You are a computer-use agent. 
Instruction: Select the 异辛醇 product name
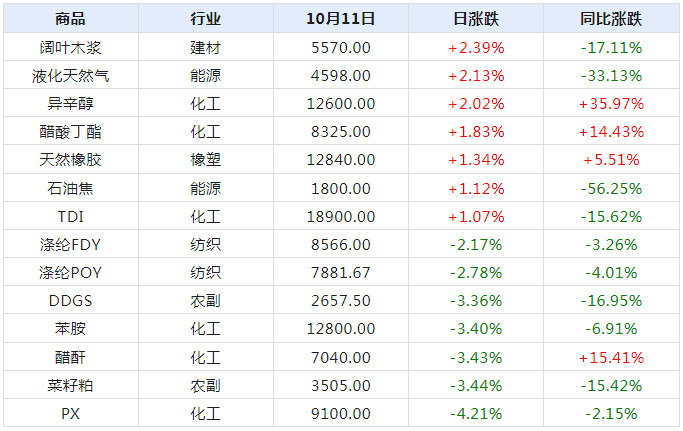coord(70,103)
